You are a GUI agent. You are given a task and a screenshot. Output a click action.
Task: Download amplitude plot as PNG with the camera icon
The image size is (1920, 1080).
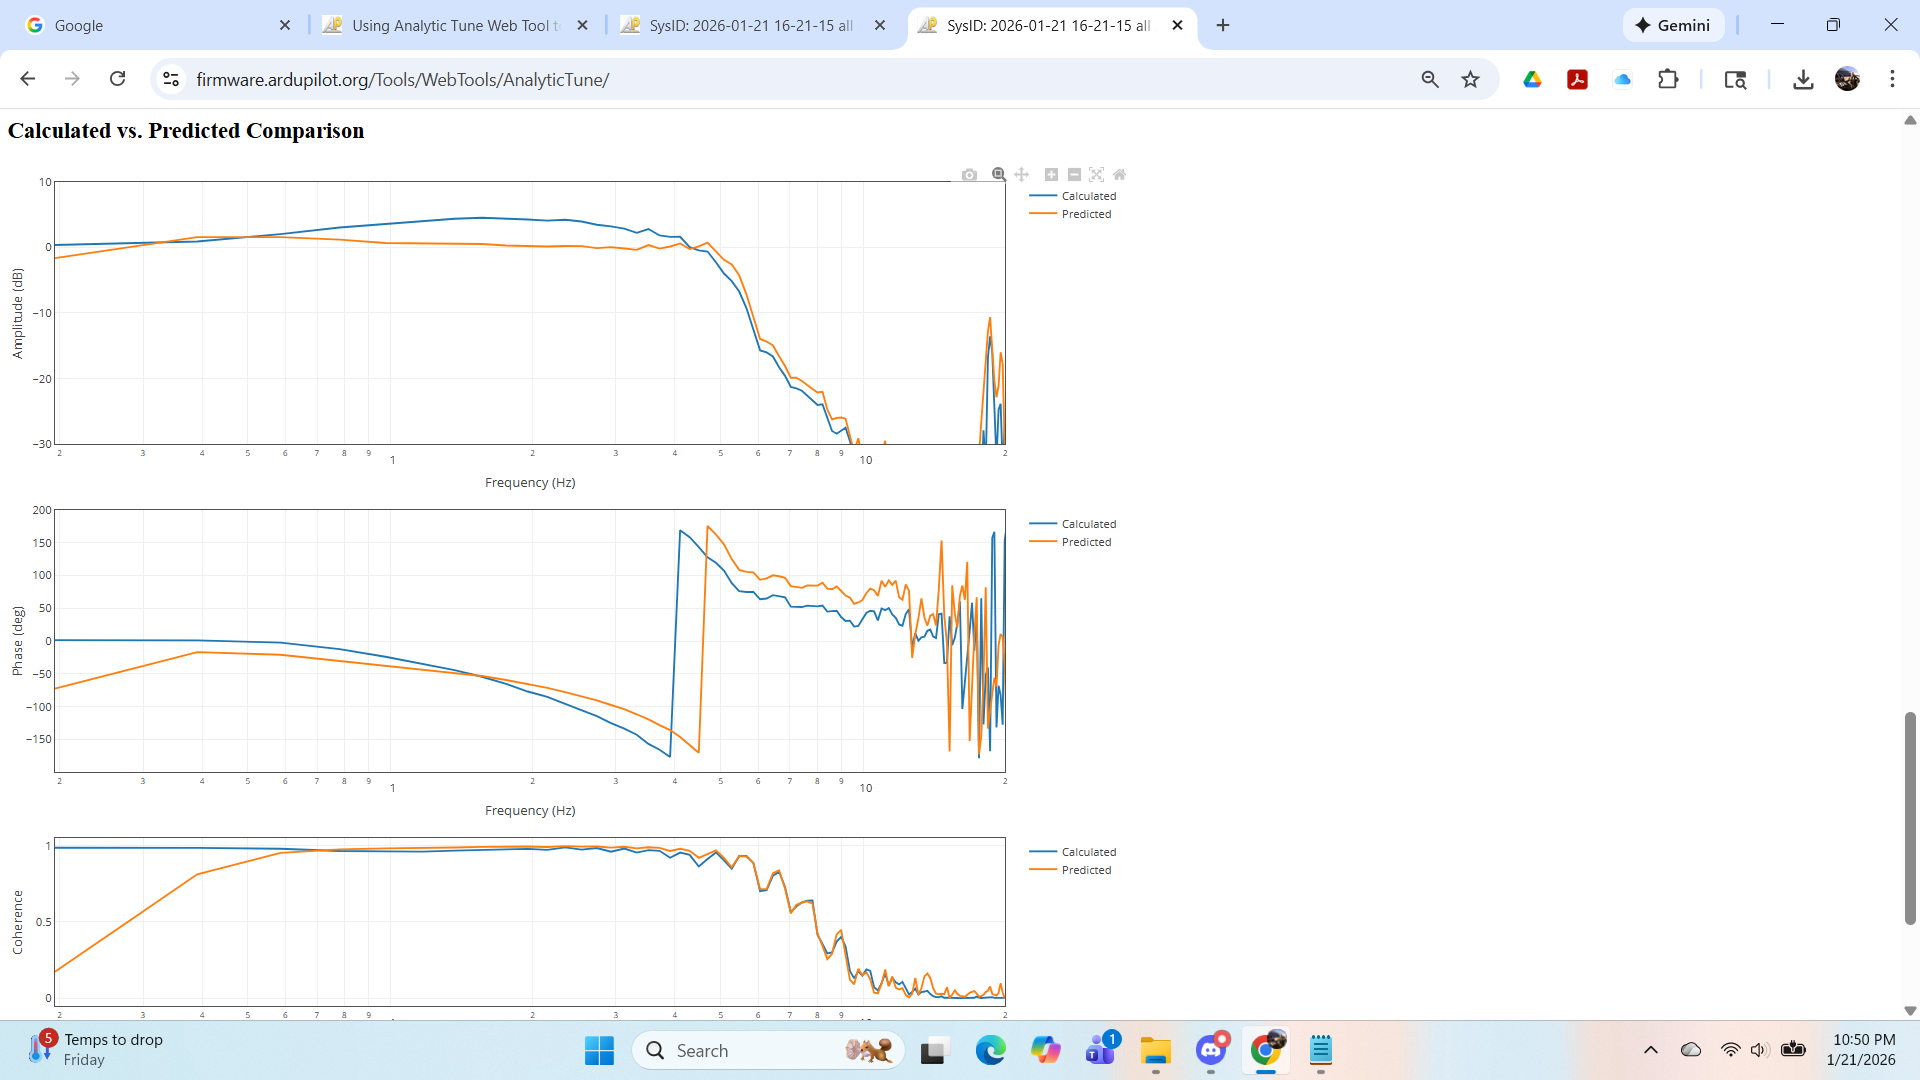(969, 175)
